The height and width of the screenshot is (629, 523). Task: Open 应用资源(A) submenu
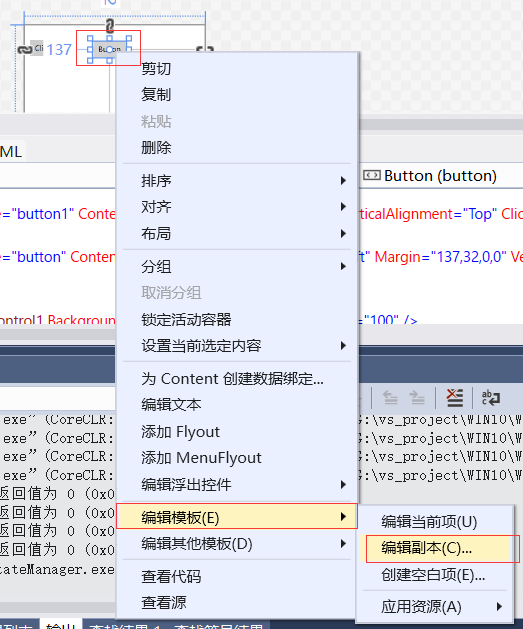pos(435,607)
